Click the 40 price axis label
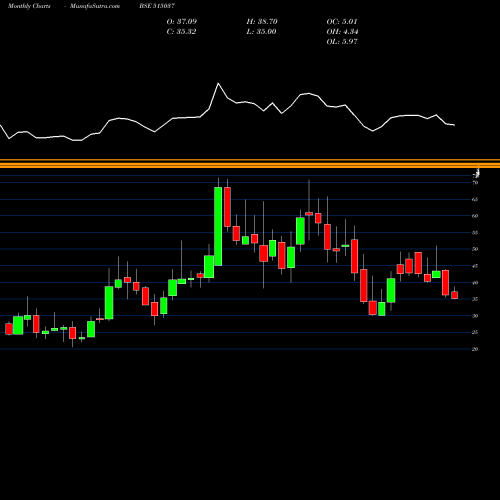Viewport: 500px width, 500px height. pyautogui.click(x=475, y=283)
